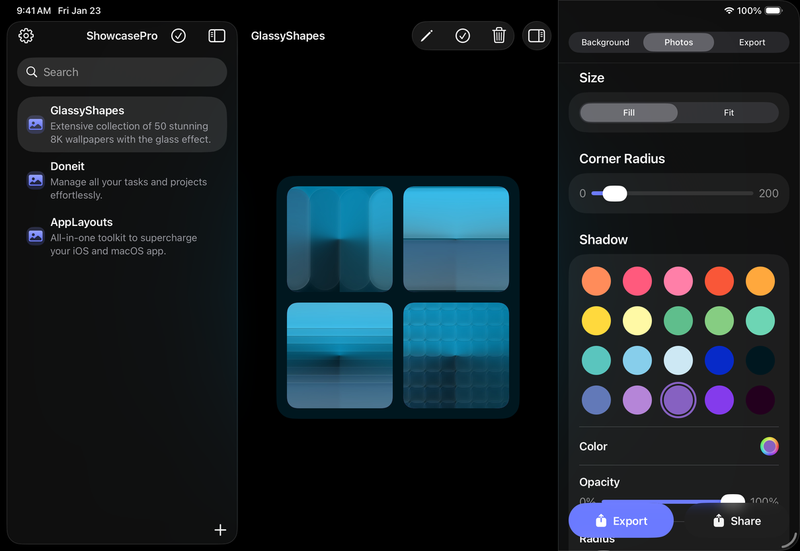Delete using the trash icon
The height and width of the screenshot is (551, 800).
(x=499, y=36)
